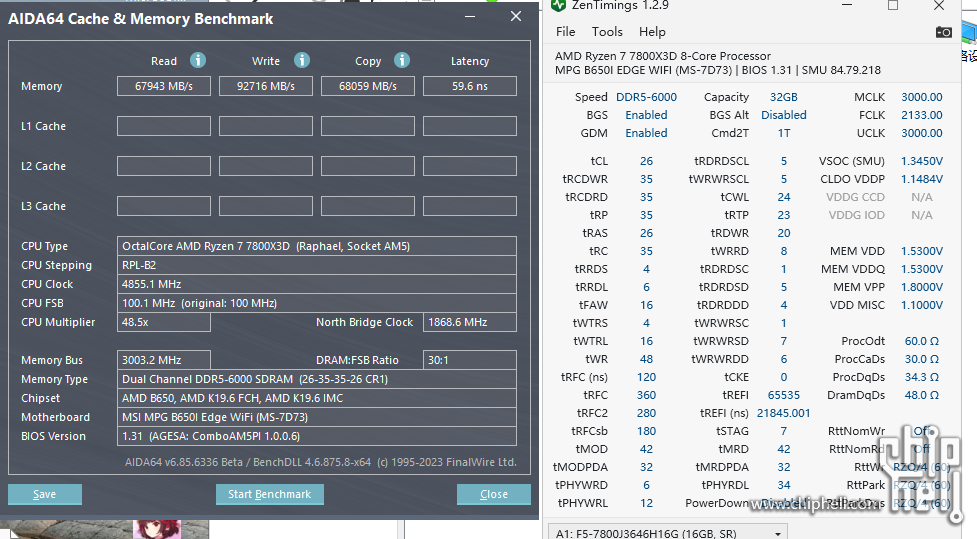
Task: Start Benchmark in AIDA64
Action: click(x=270, y=494)
